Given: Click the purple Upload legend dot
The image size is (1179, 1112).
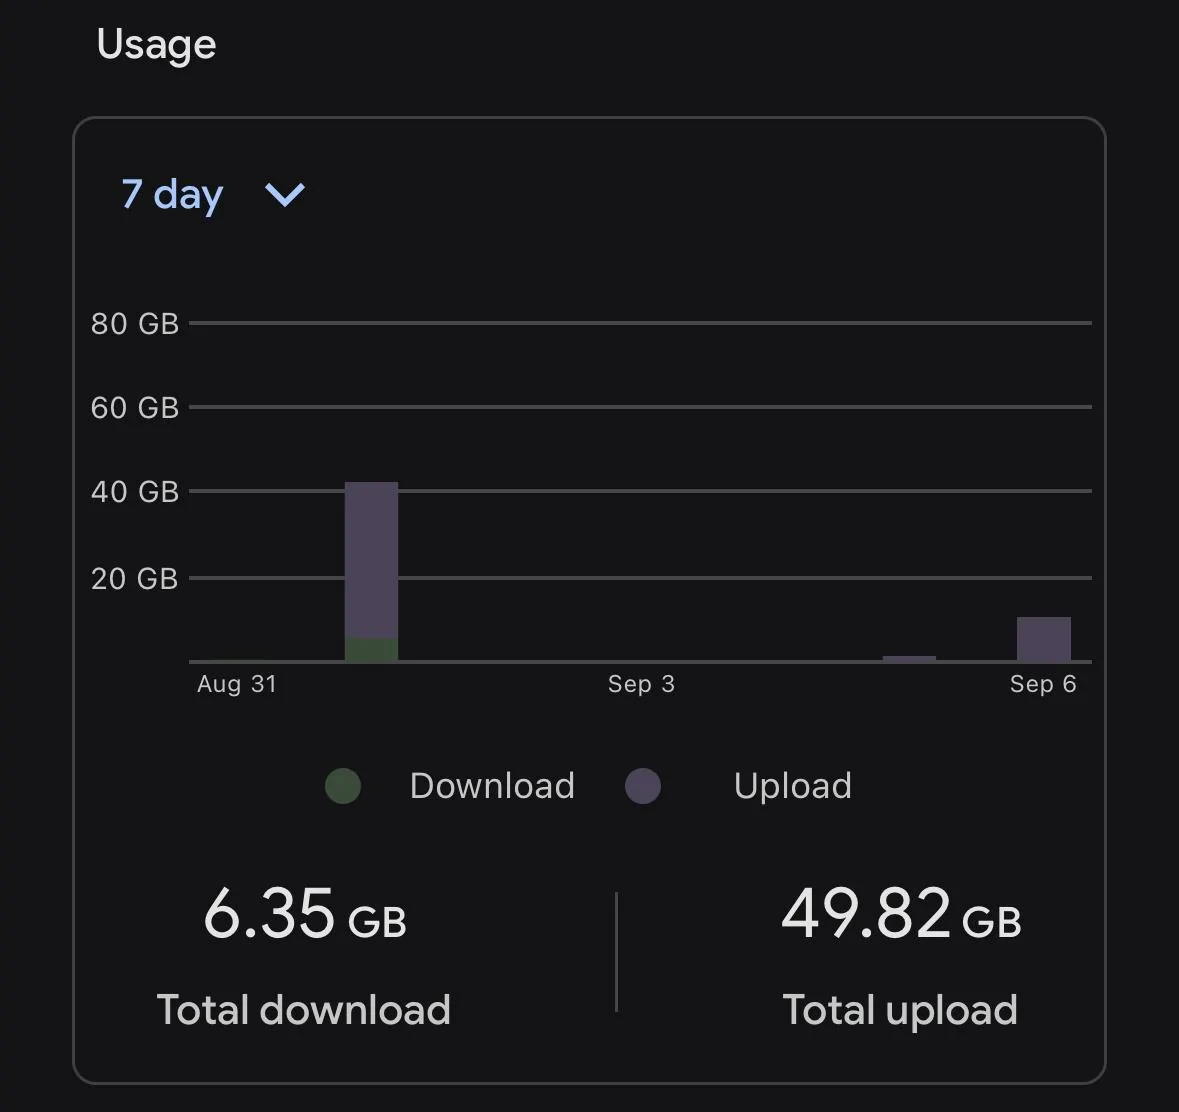Looking at the screenshot, I should (x=643, y=786).
